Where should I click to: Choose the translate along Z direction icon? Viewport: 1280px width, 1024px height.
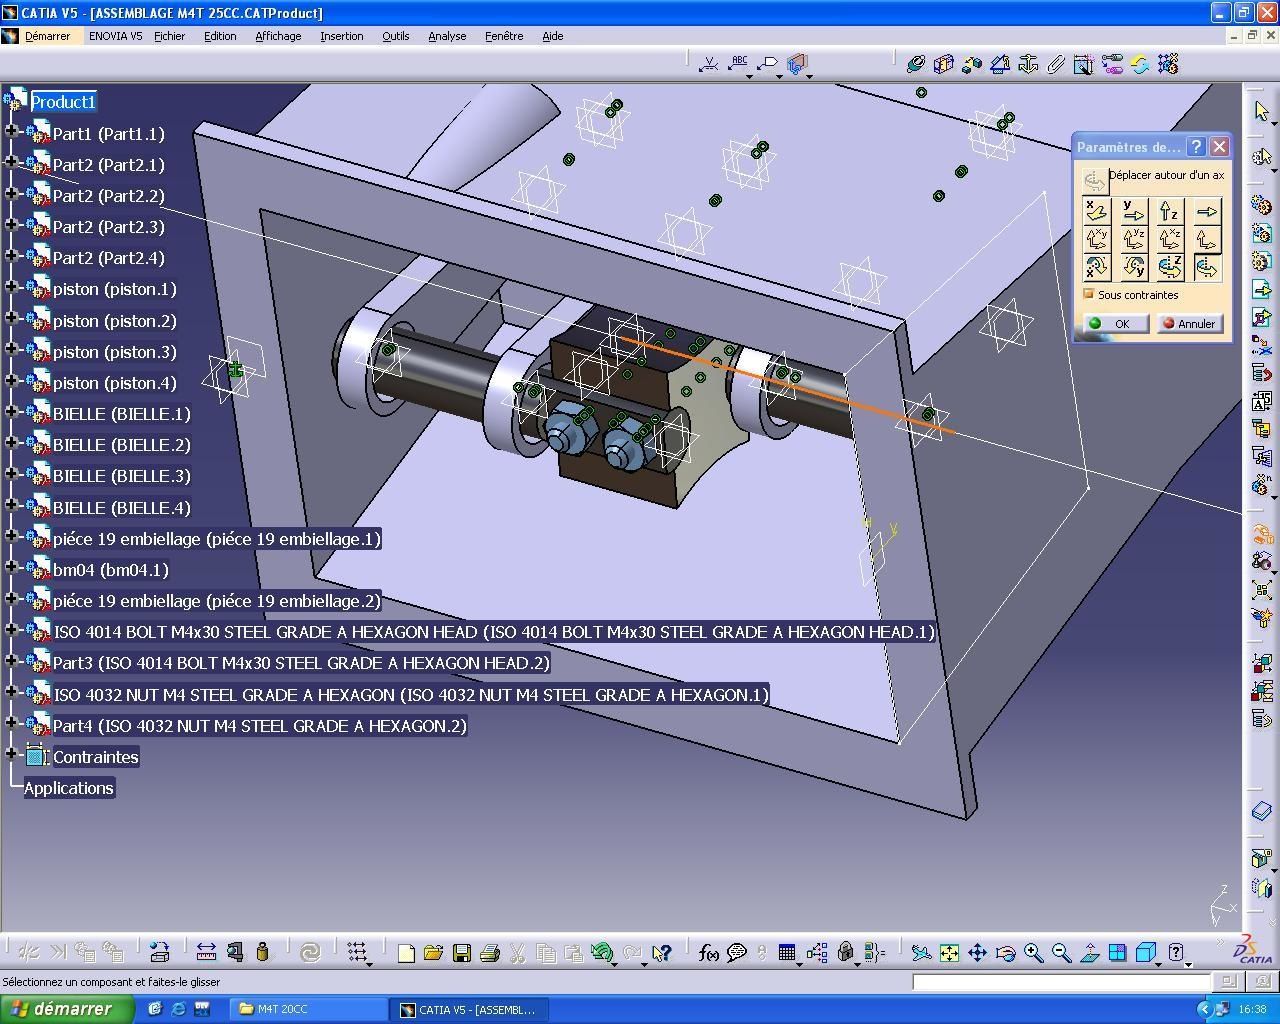[x=1170, y=211]
